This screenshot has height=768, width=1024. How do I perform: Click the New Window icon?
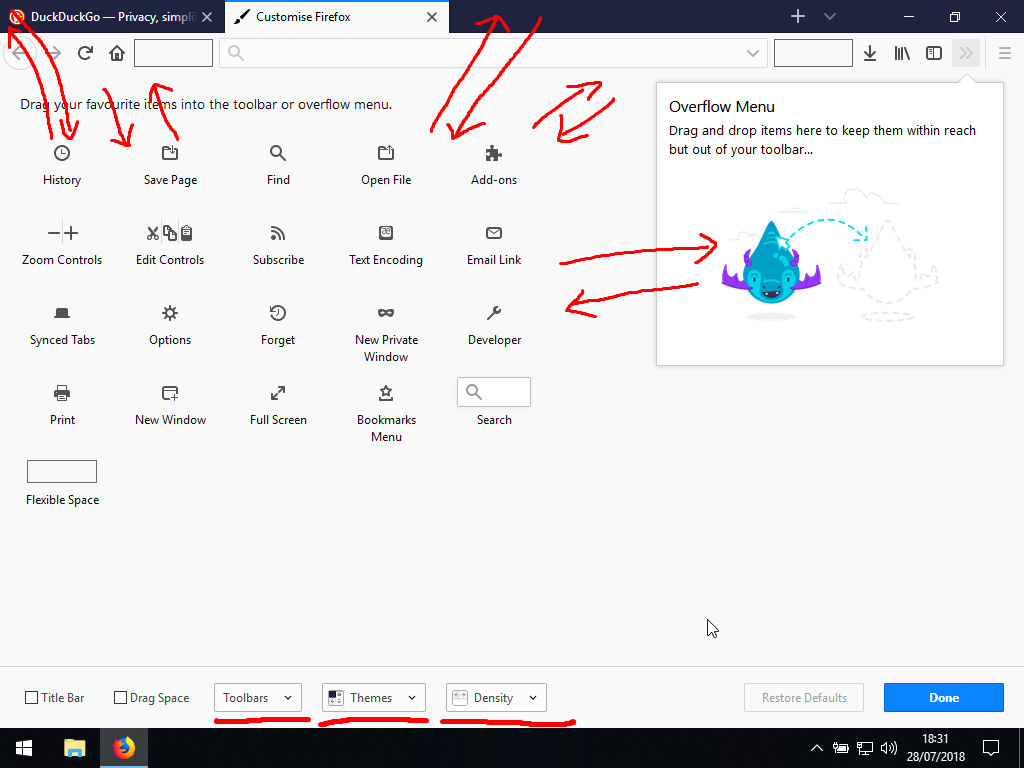170,393
